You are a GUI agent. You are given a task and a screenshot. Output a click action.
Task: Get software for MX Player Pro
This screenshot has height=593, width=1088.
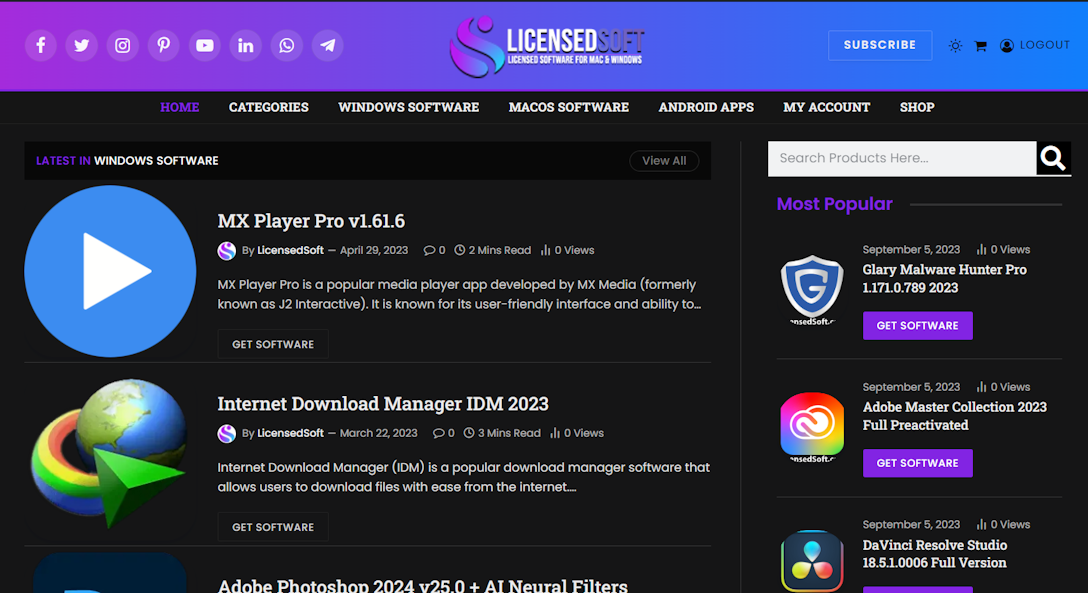273,344
